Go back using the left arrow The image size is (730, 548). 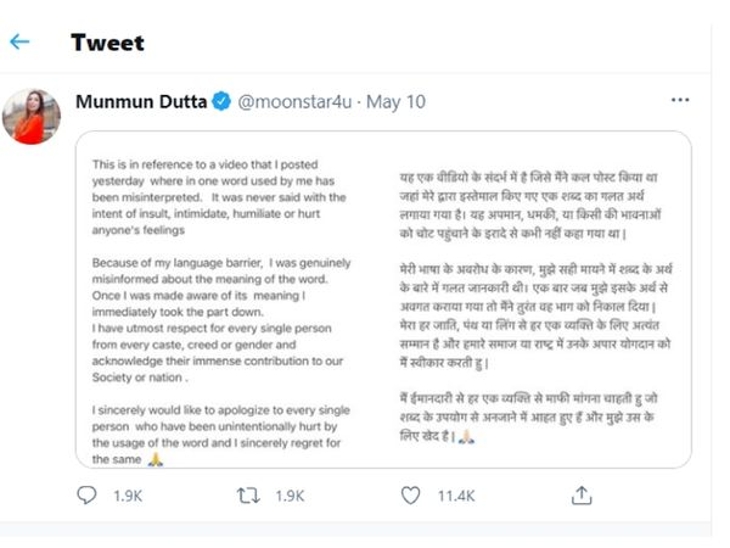19,42
